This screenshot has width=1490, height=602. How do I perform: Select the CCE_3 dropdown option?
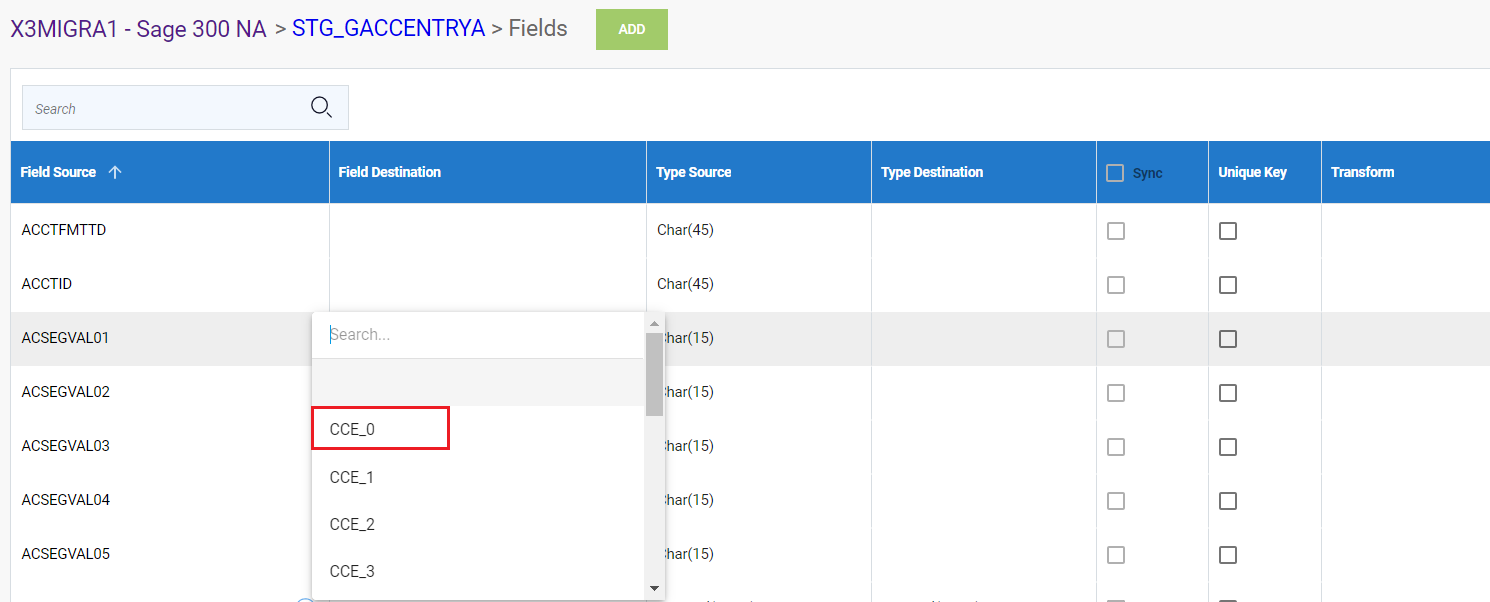click(352, 571)
